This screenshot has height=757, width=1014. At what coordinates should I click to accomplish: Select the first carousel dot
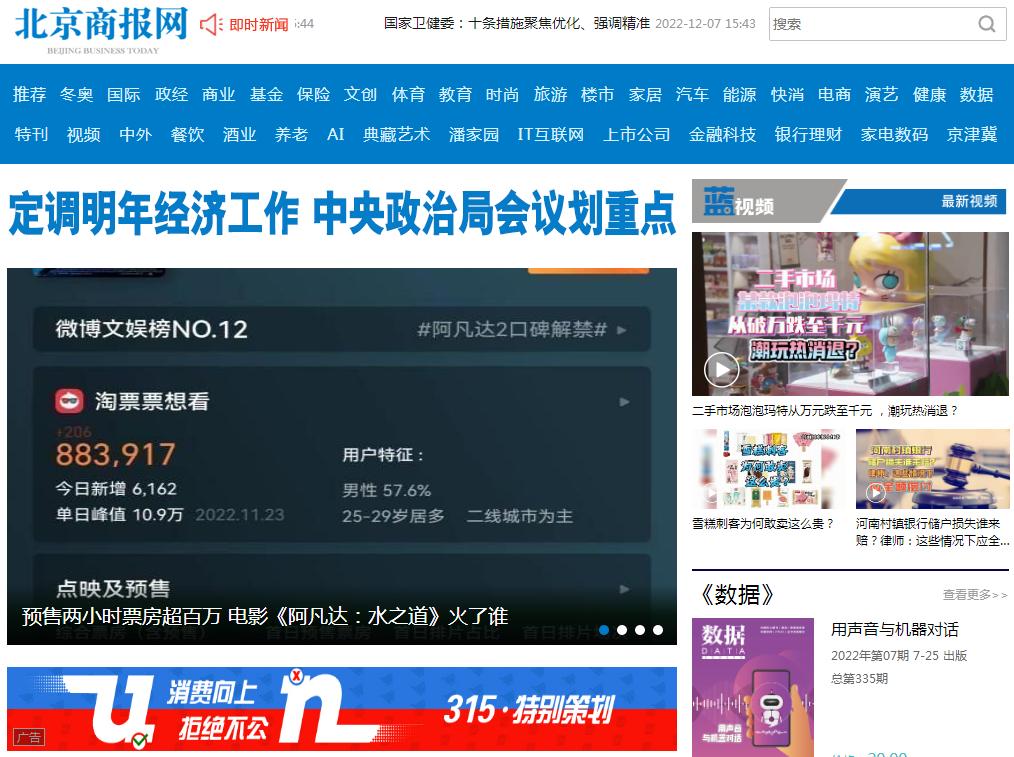coord(604,630)
